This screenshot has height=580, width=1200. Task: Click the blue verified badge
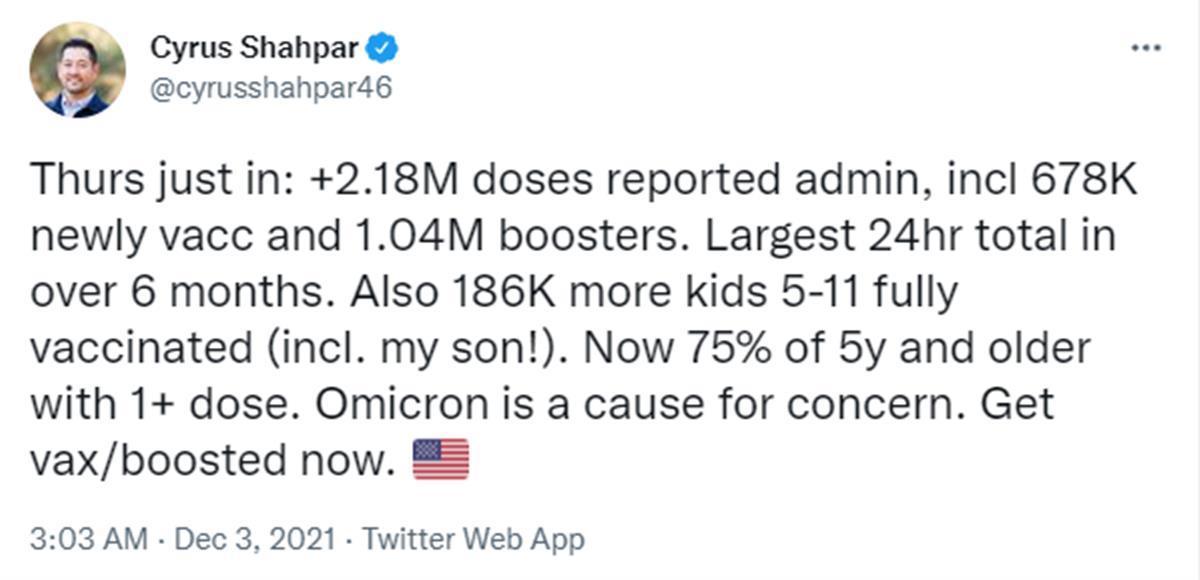coord(385,48)
